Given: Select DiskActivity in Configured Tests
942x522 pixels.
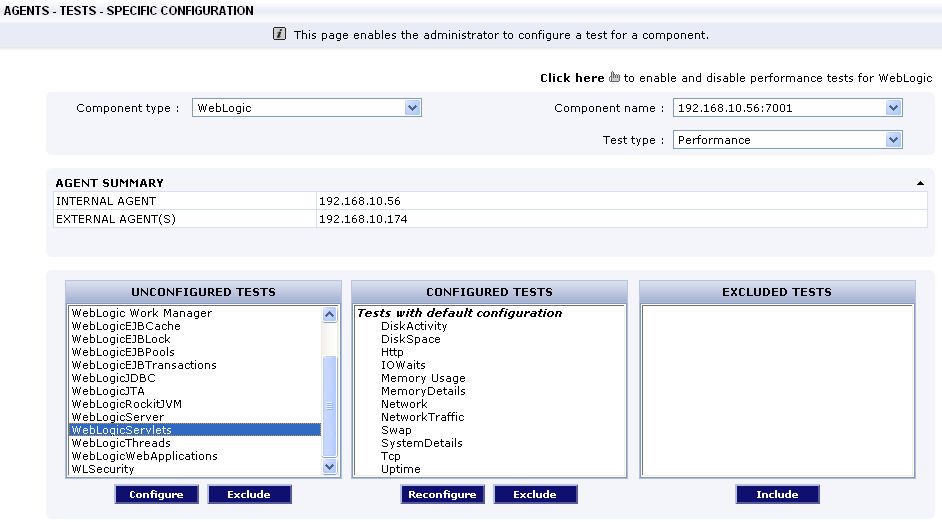Looking at the screenshot, I should 414,326.
